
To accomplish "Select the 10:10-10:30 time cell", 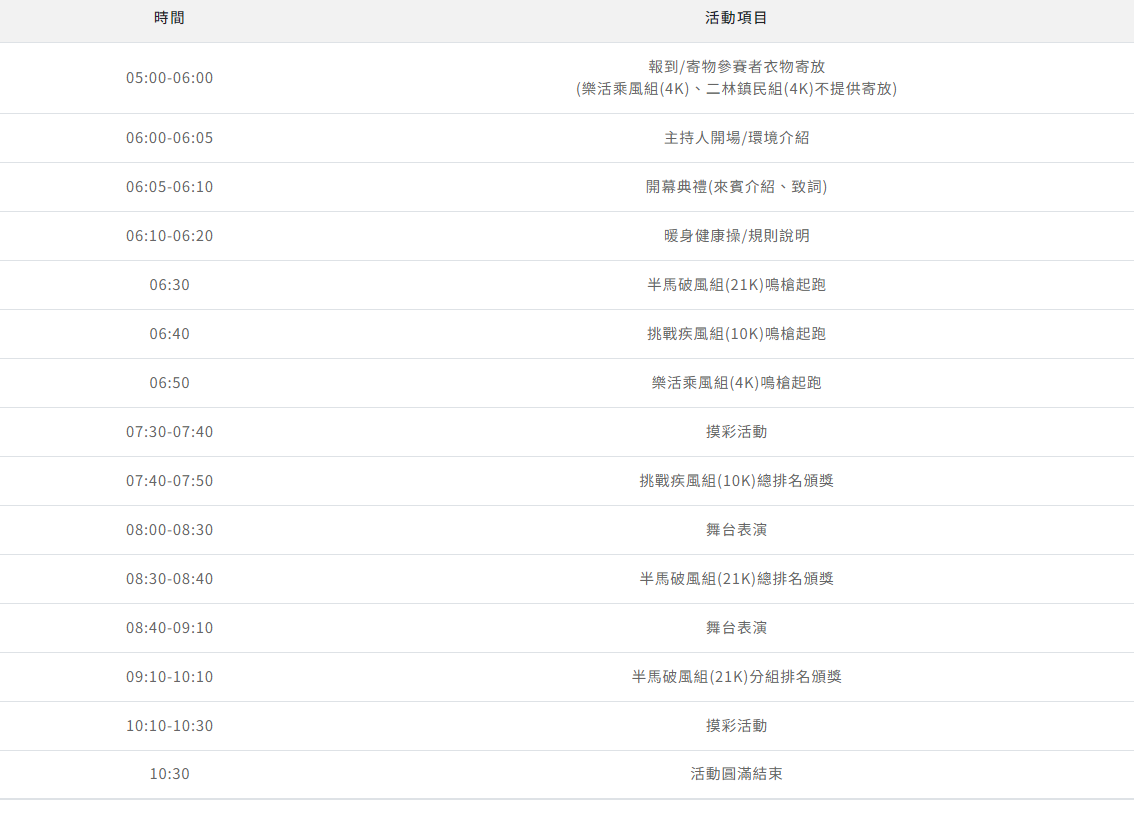I will [x=169, y=726].
